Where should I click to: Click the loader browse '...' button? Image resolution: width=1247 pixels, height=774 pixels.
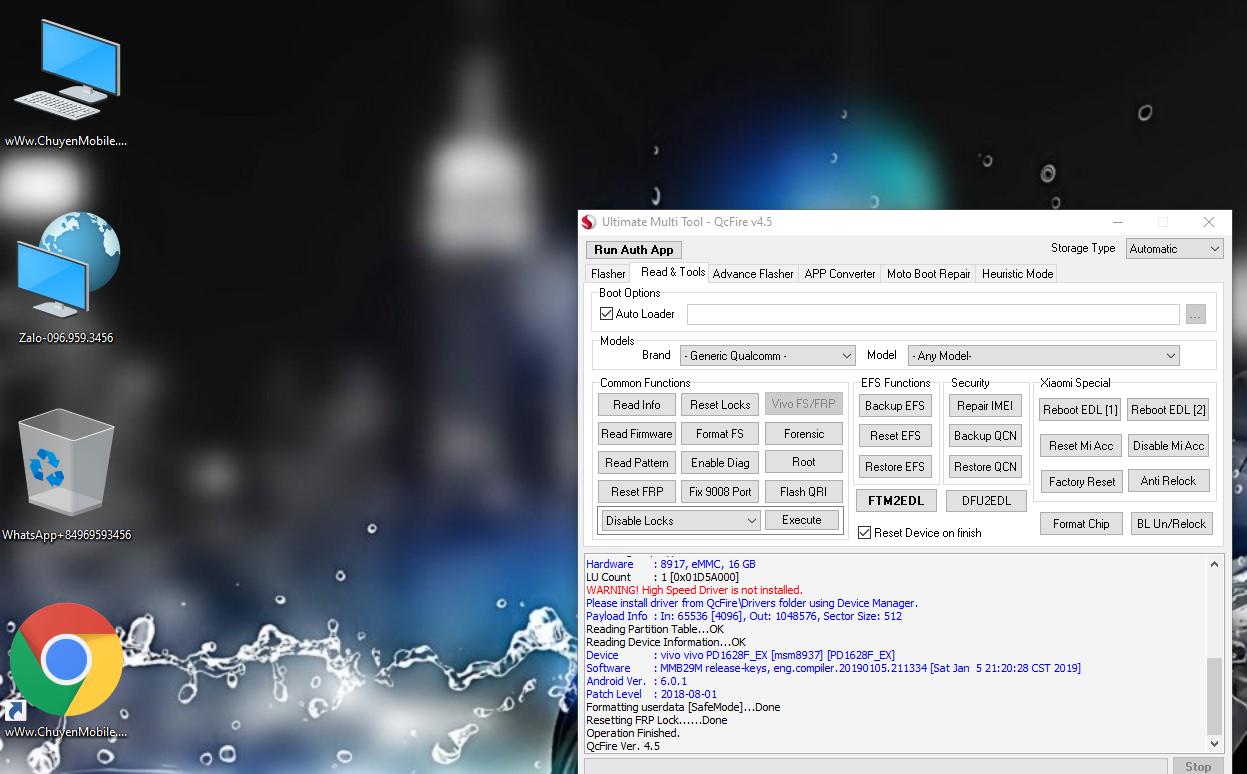click(x=1196, y=315)
